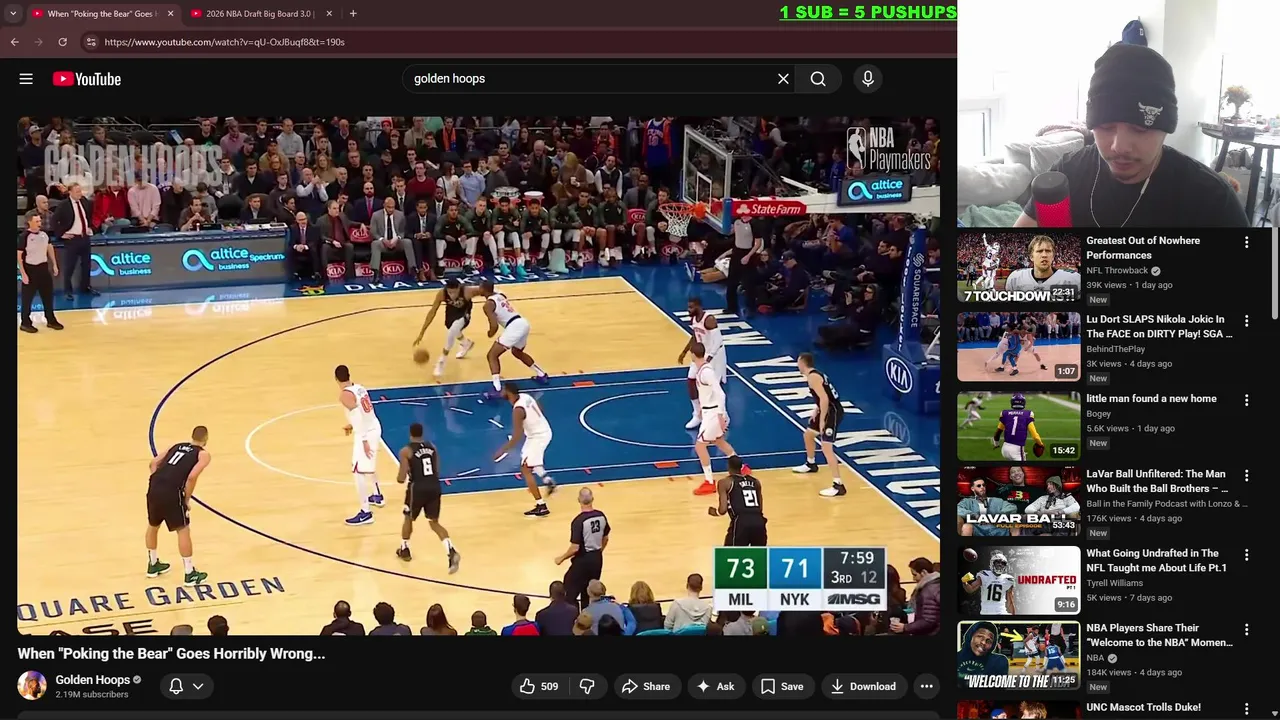This screenshot has height=720, width=1280.
Task: Open the Going Undrafted in the NFL thumbnail
Action: tap(1018, 581)
